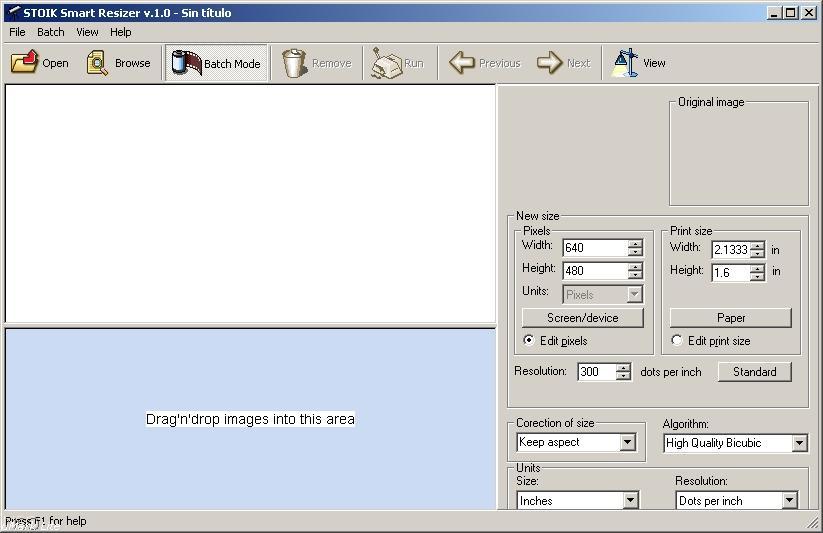Click the Screen/device button
This screenshot has height=533, width=823.
[x=583, y=318]
